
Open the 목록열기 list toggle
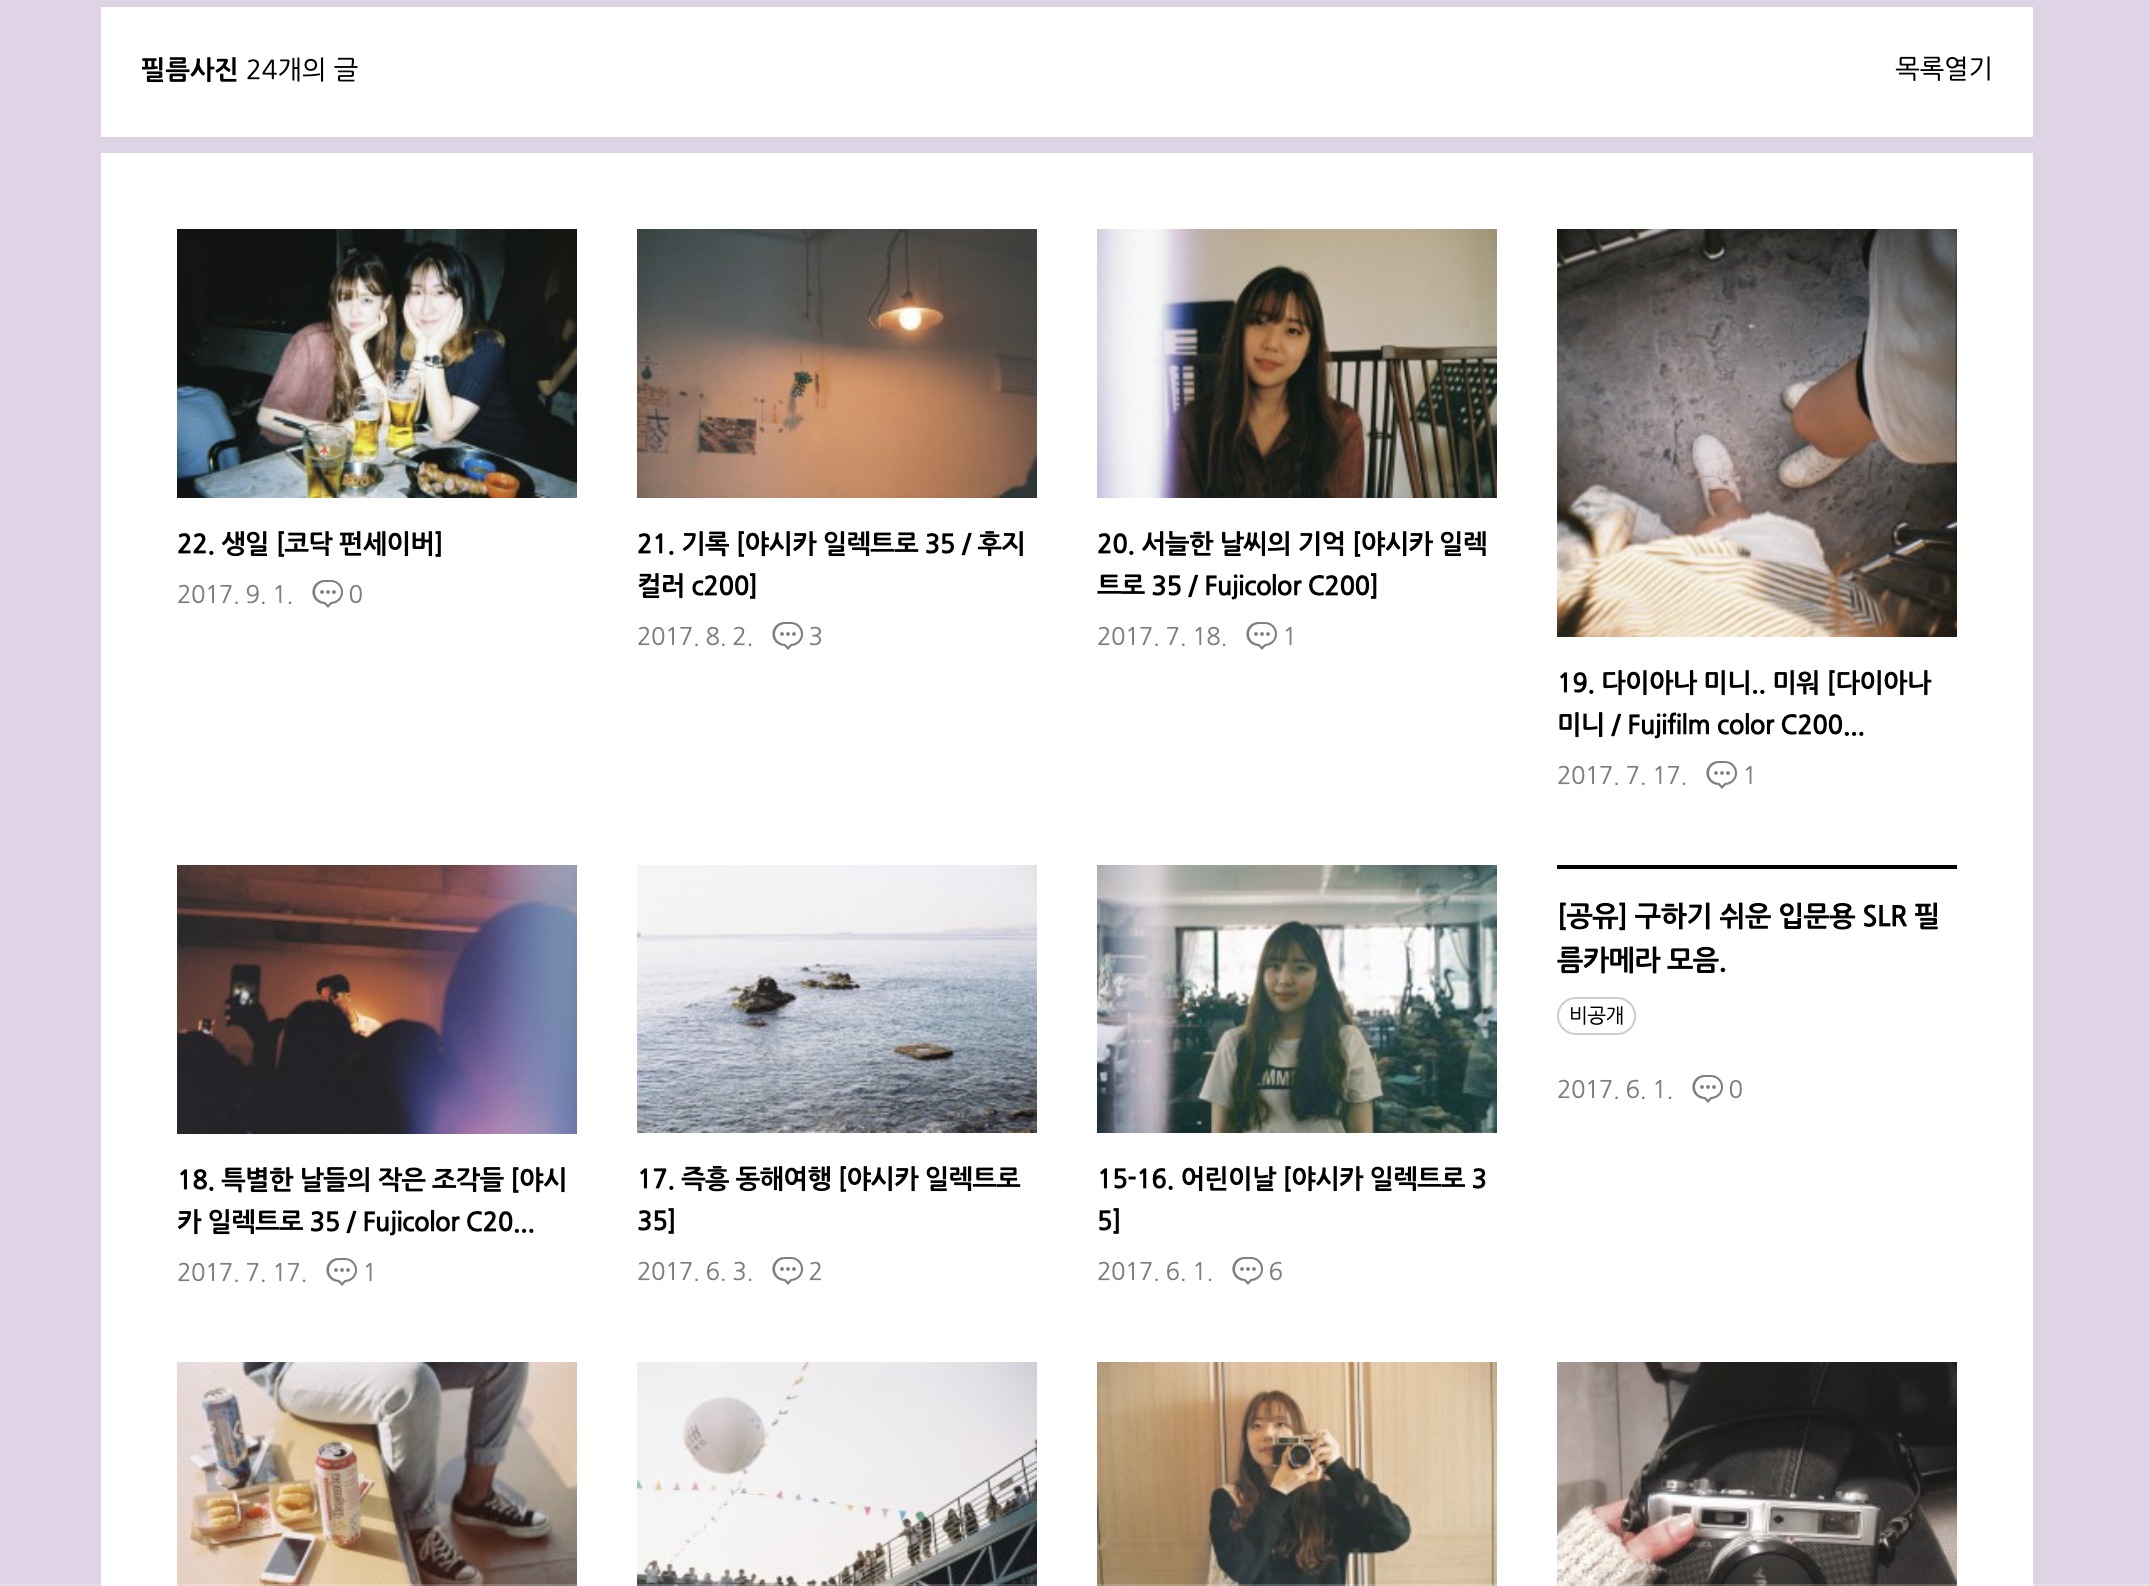point(1943,69)
